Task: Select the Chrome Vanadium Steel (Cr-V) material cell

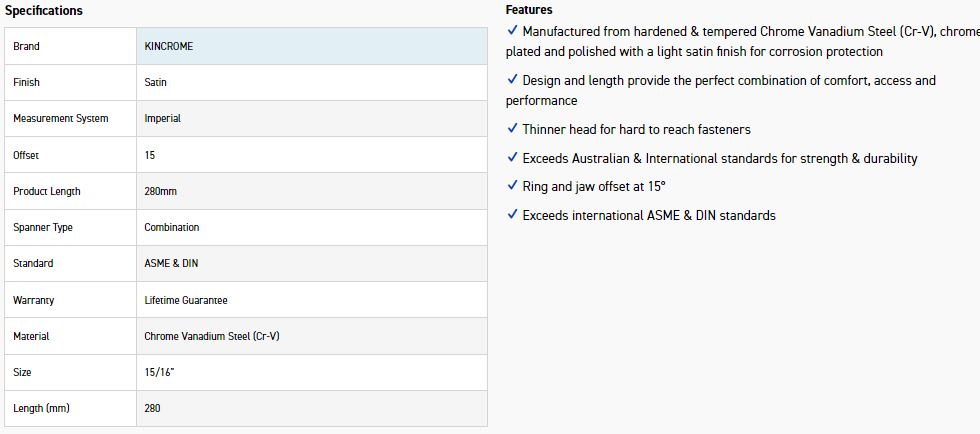Action: [212, 336]
